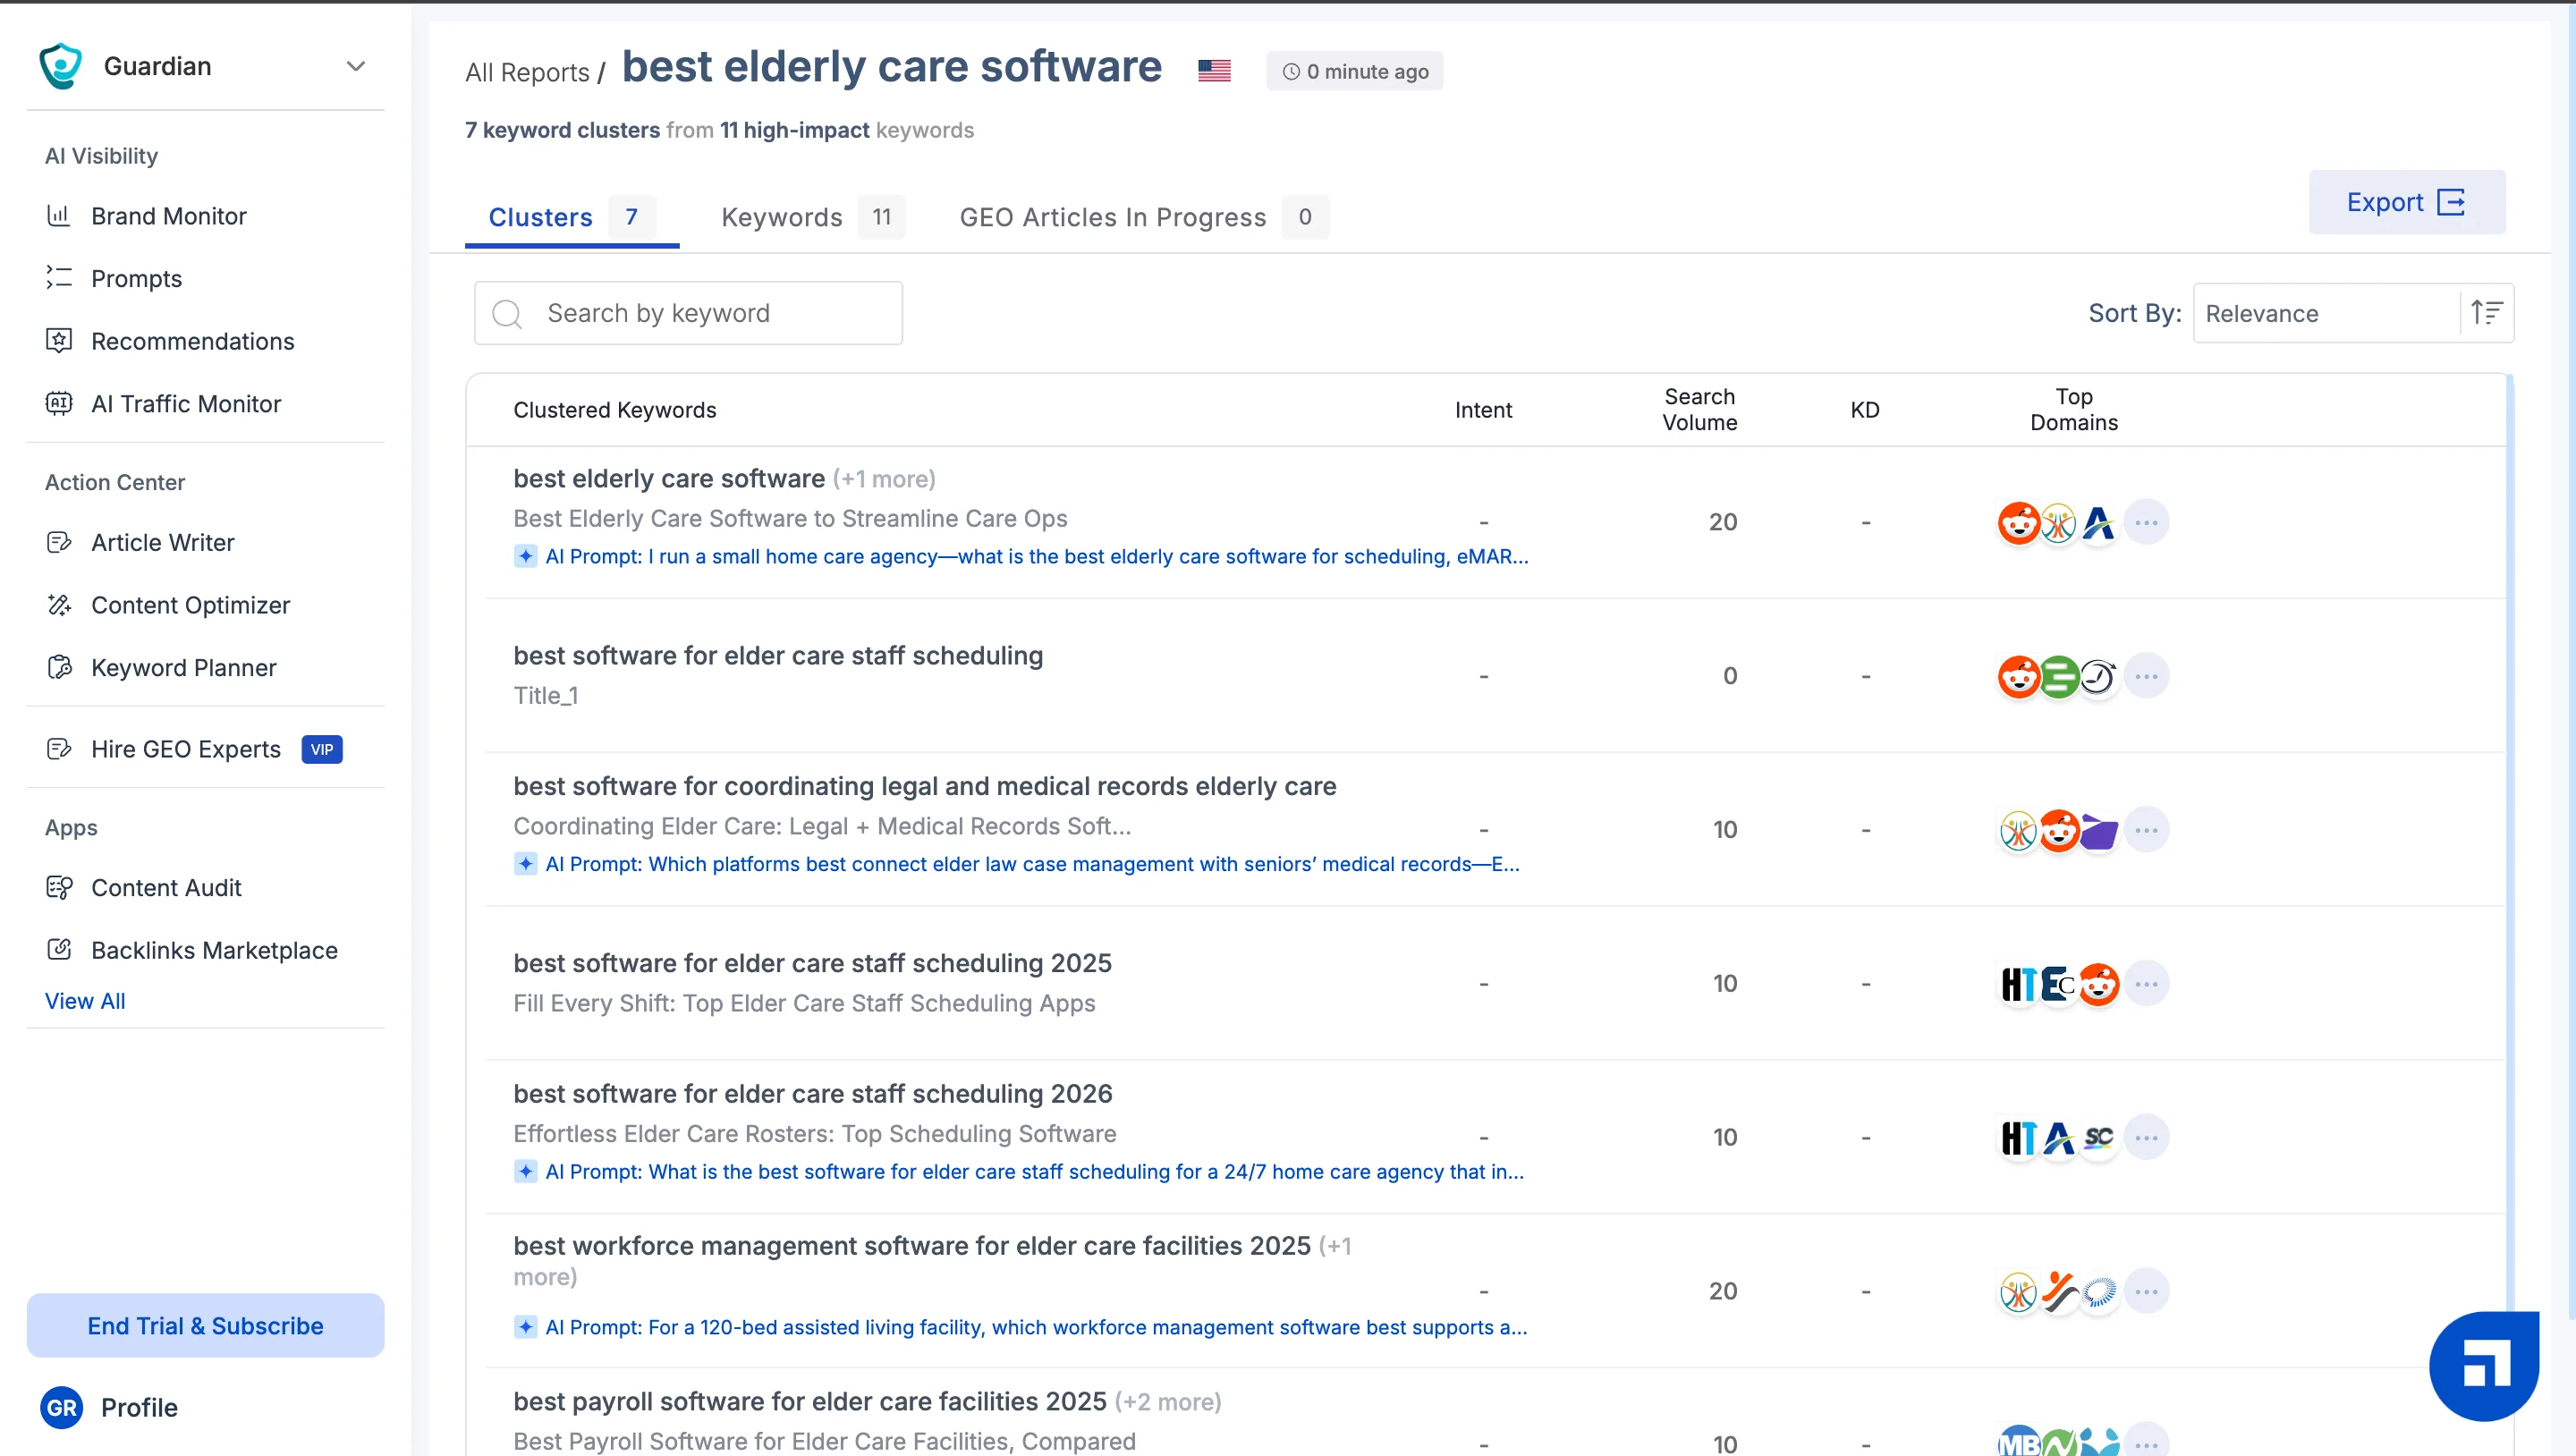Image resolution: width=2576 pixels, height=1456 pixels.
Task: Open Backlinks Marketplace app
Action: (x=214, y=950)
